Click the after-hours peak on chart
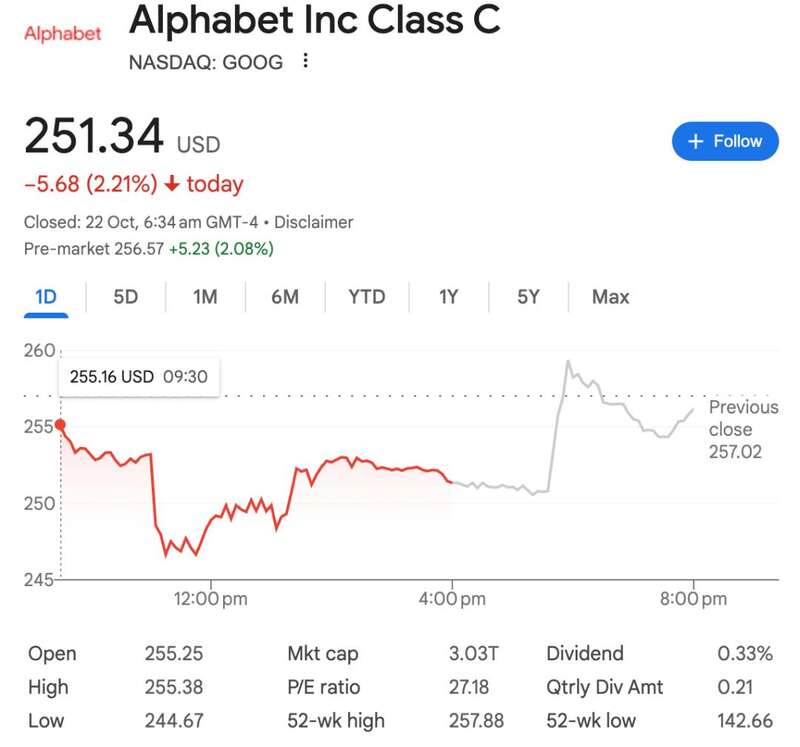Viewport: 800px width, 747px height. coord(568,361)
